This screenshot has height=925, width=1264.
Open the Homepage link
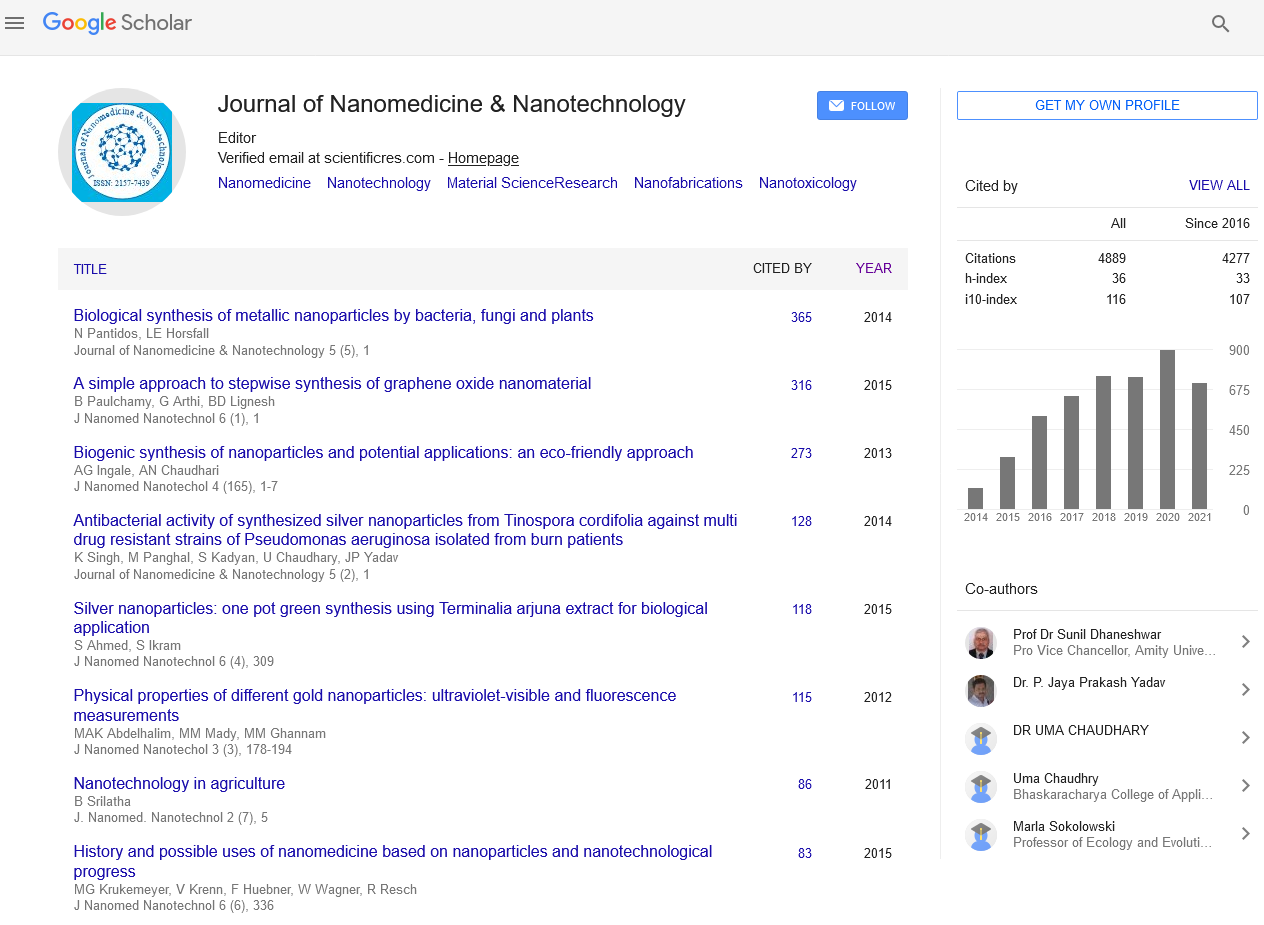click(483, 158)
